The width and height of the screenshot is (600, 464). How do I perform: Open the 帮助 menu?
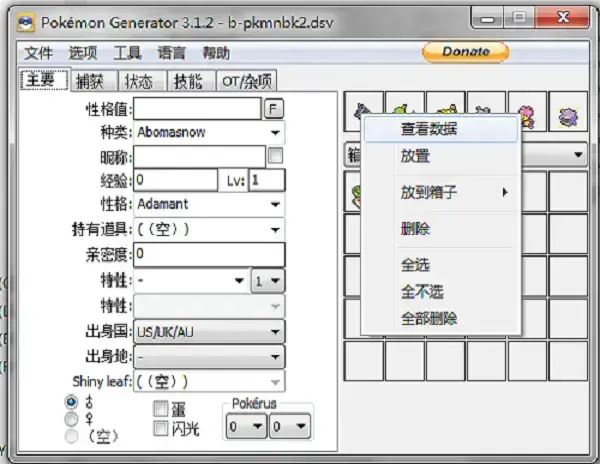(216, 53)
